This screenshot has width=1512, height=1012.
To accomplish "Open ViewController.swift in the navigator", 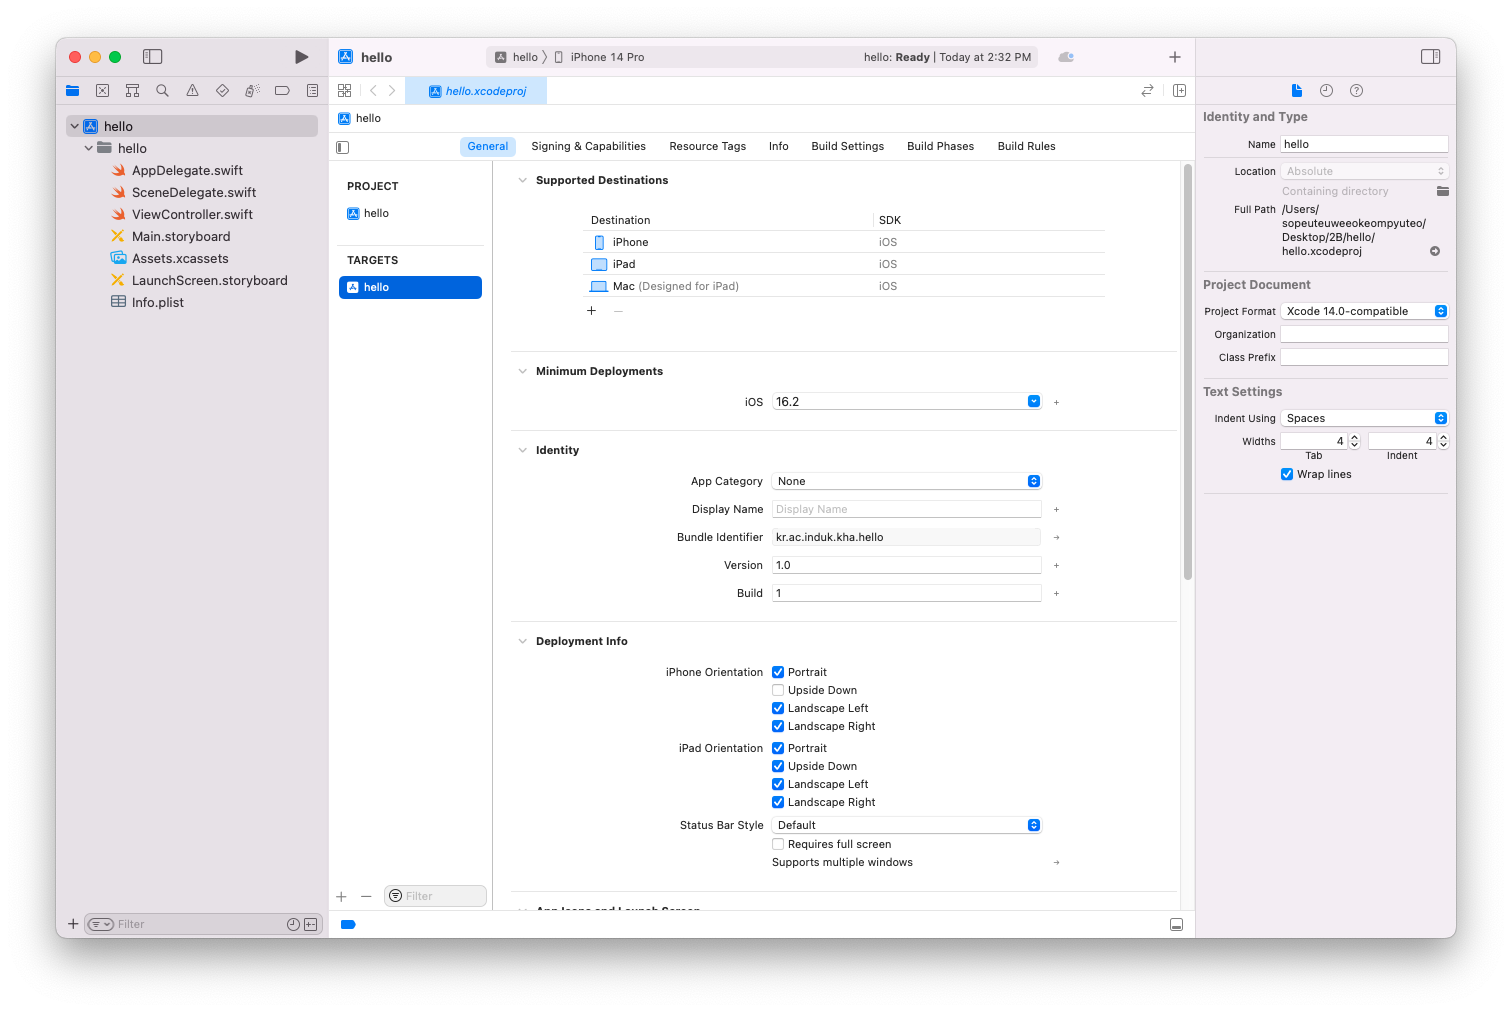I will click(192, 214).
